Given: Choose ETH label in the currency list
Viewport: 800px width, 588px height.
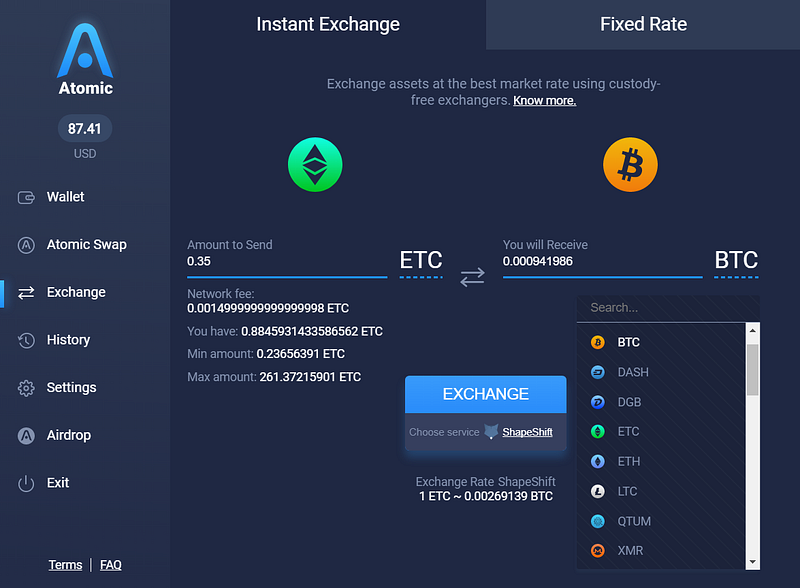Looking at the screenshot, I should pos(629,461).
